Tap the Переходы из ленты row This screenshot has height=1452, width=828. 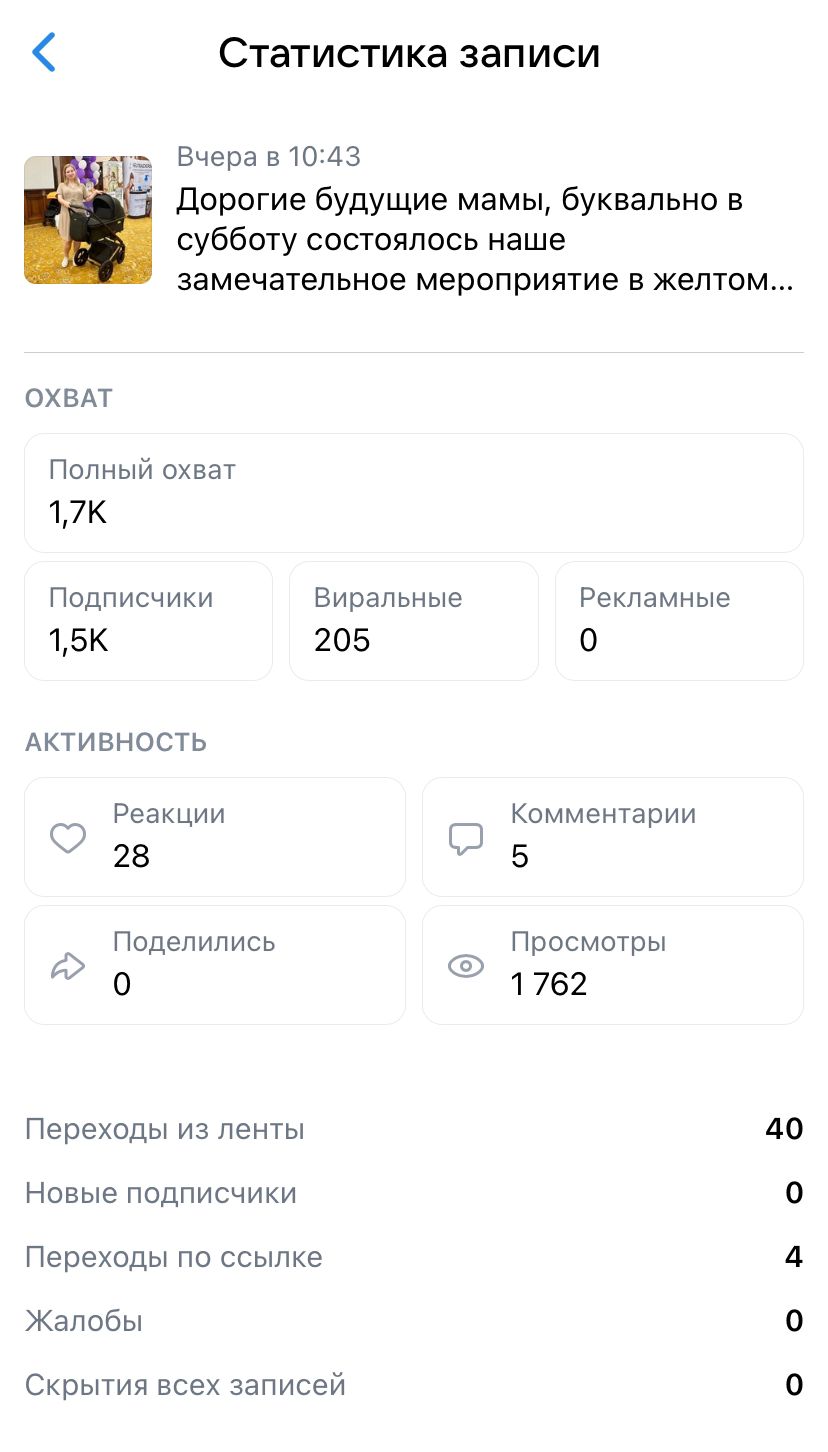[413, 1129]
